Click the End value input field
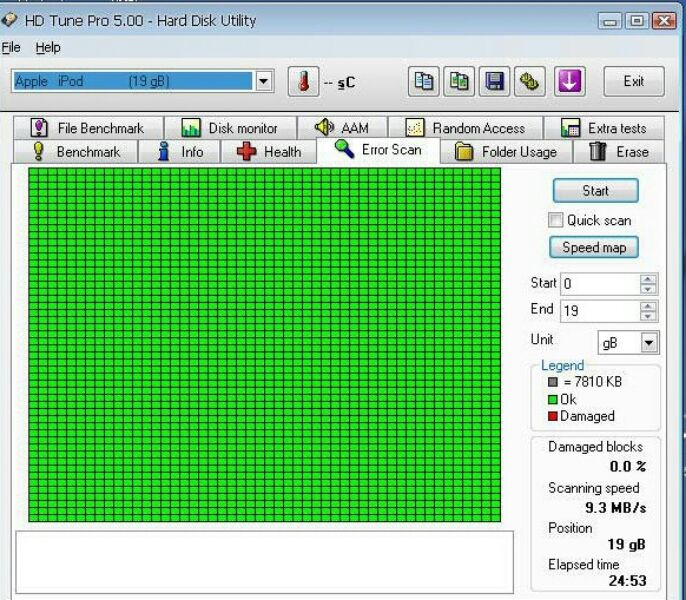This screenshot has height=600, width=686. pos(600,311)
